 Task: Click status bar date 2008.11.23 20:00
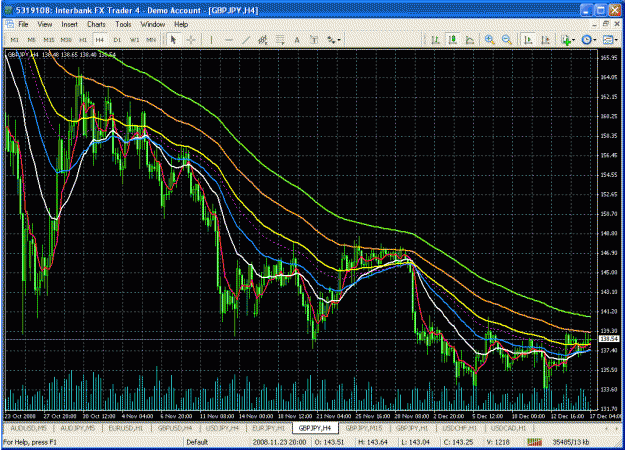tap(279, 442)
